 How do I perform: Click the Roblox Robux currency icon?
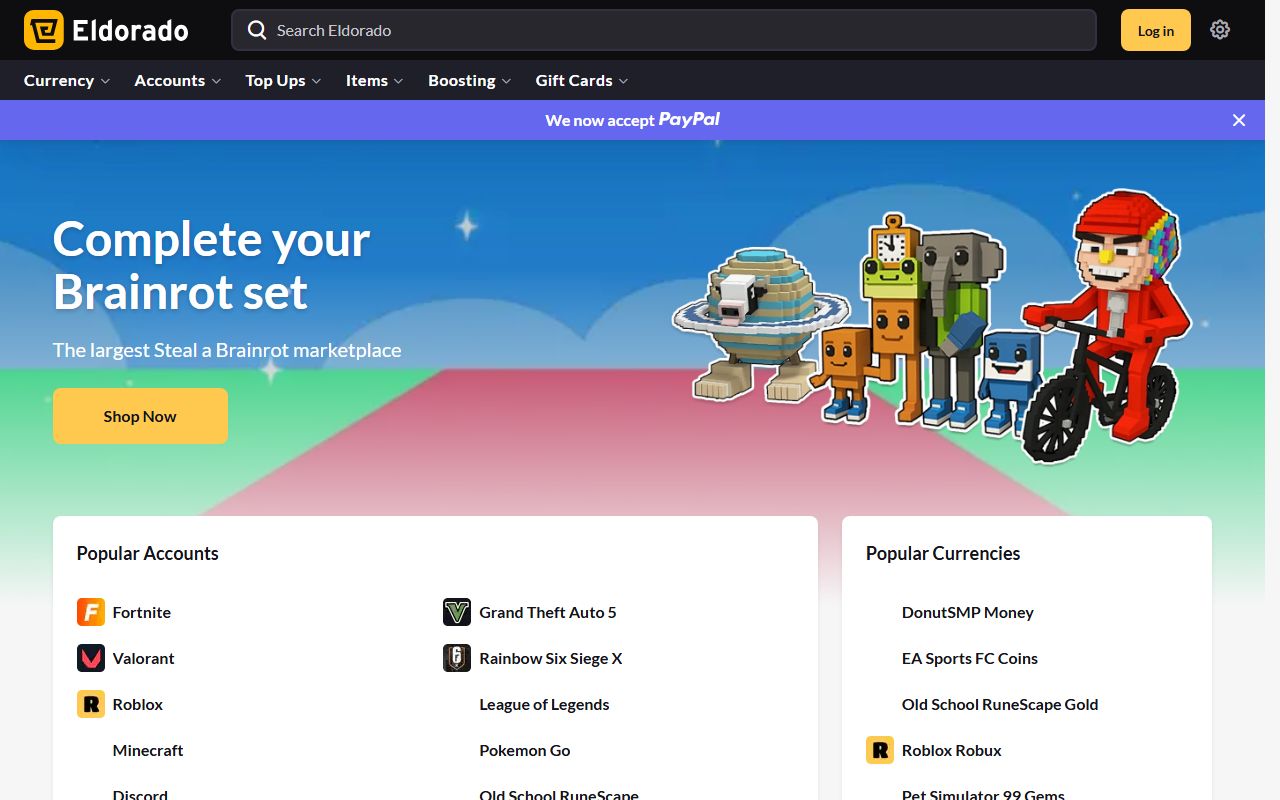pyautogui.click(x=880, y=750)
